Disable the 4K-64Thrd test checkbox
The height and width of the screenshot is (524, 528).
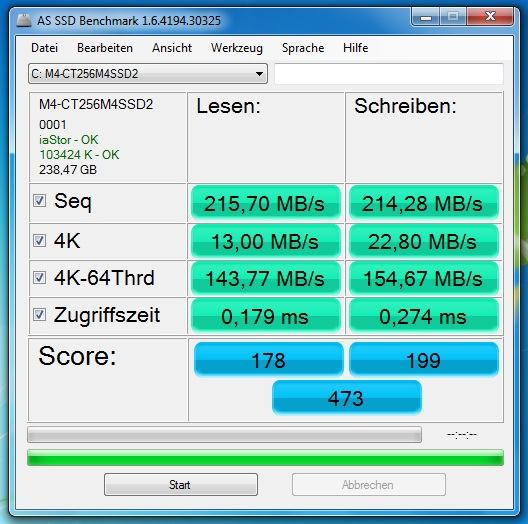point(39,278)
